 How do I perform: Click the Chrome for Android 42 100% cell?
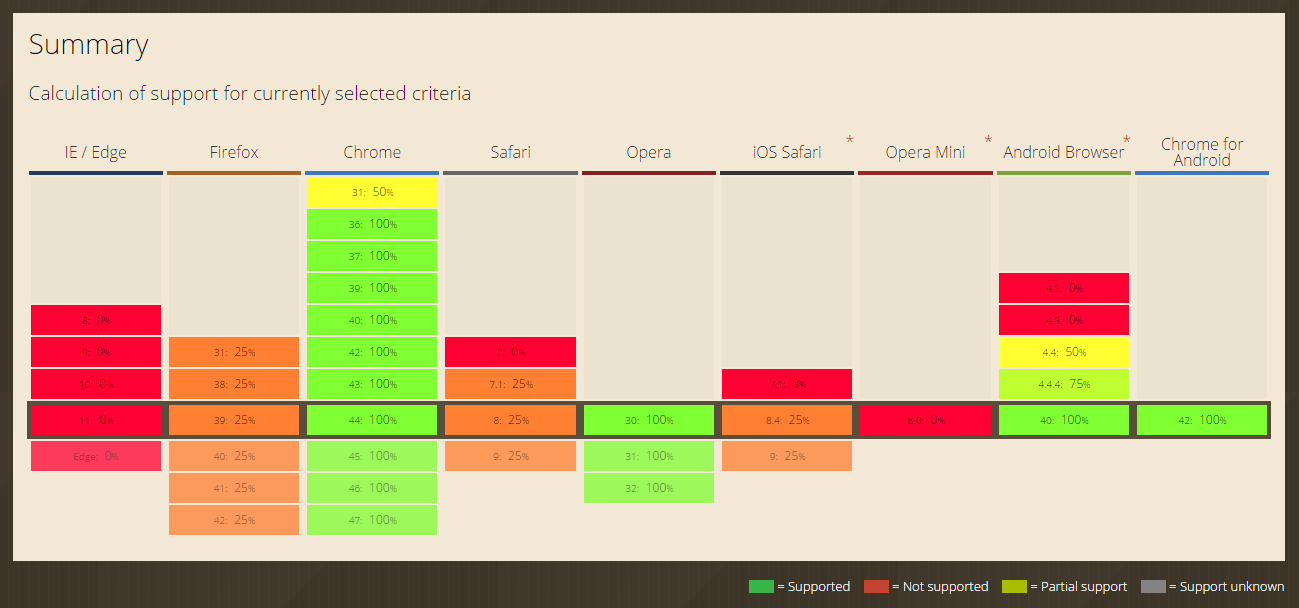(x=1202, y=420)
